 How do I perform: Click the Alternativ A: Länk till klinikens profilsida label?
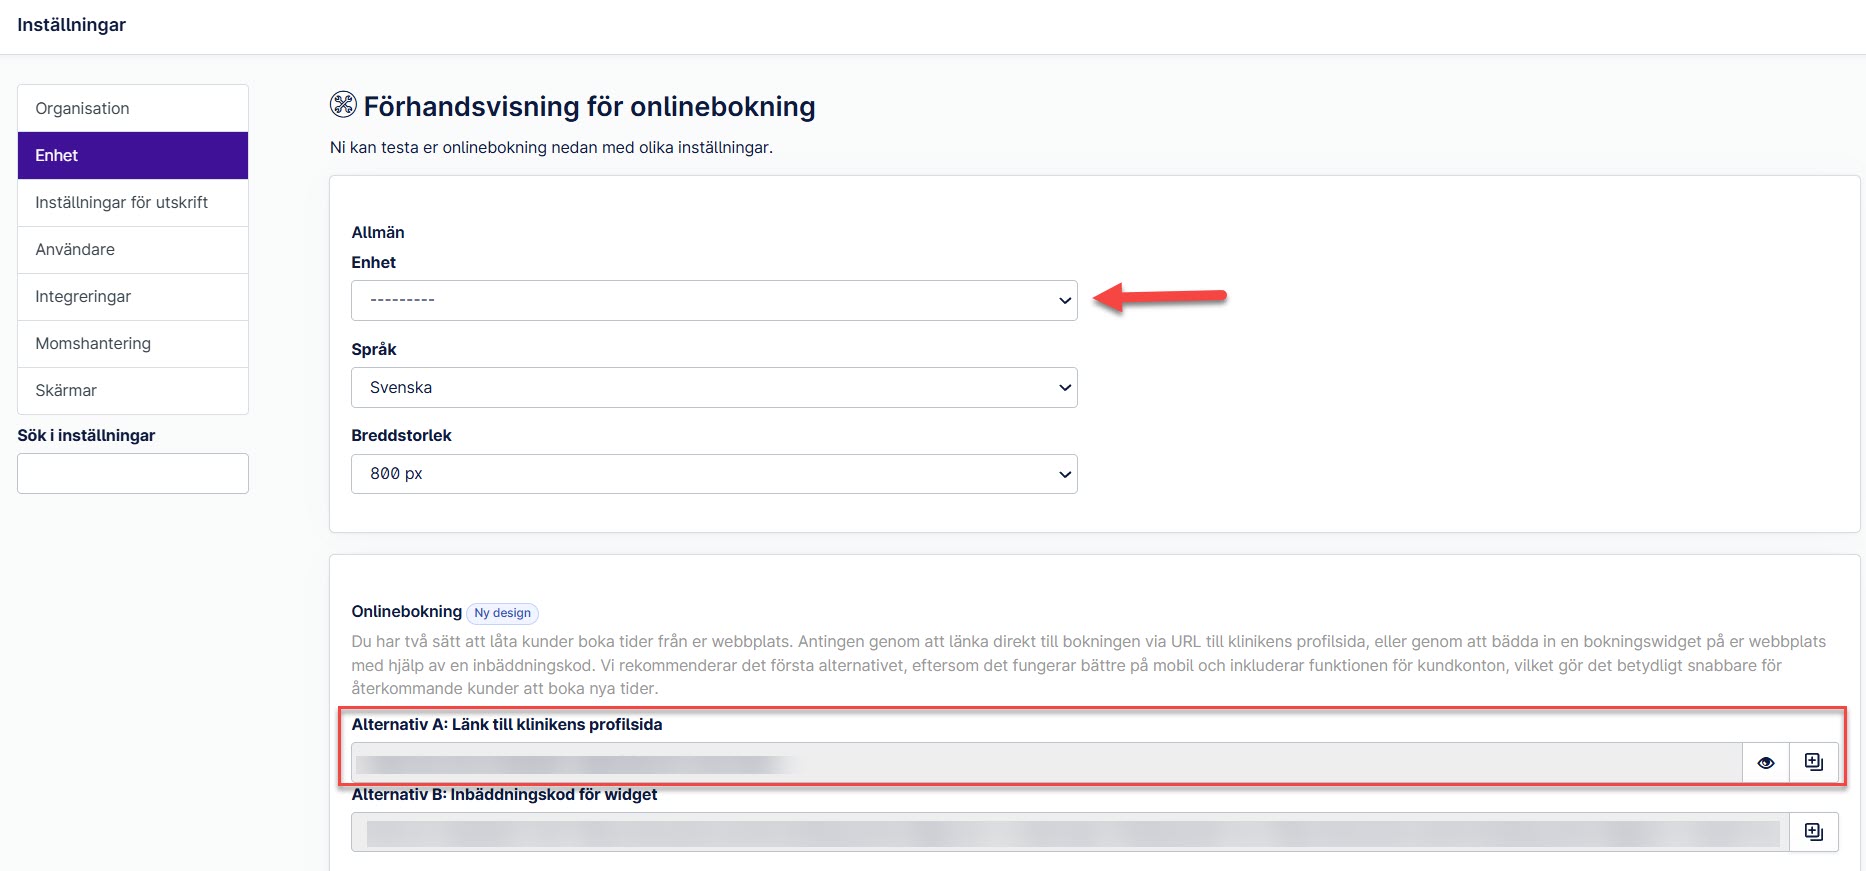pyautogui.click(x=507, y=724)
